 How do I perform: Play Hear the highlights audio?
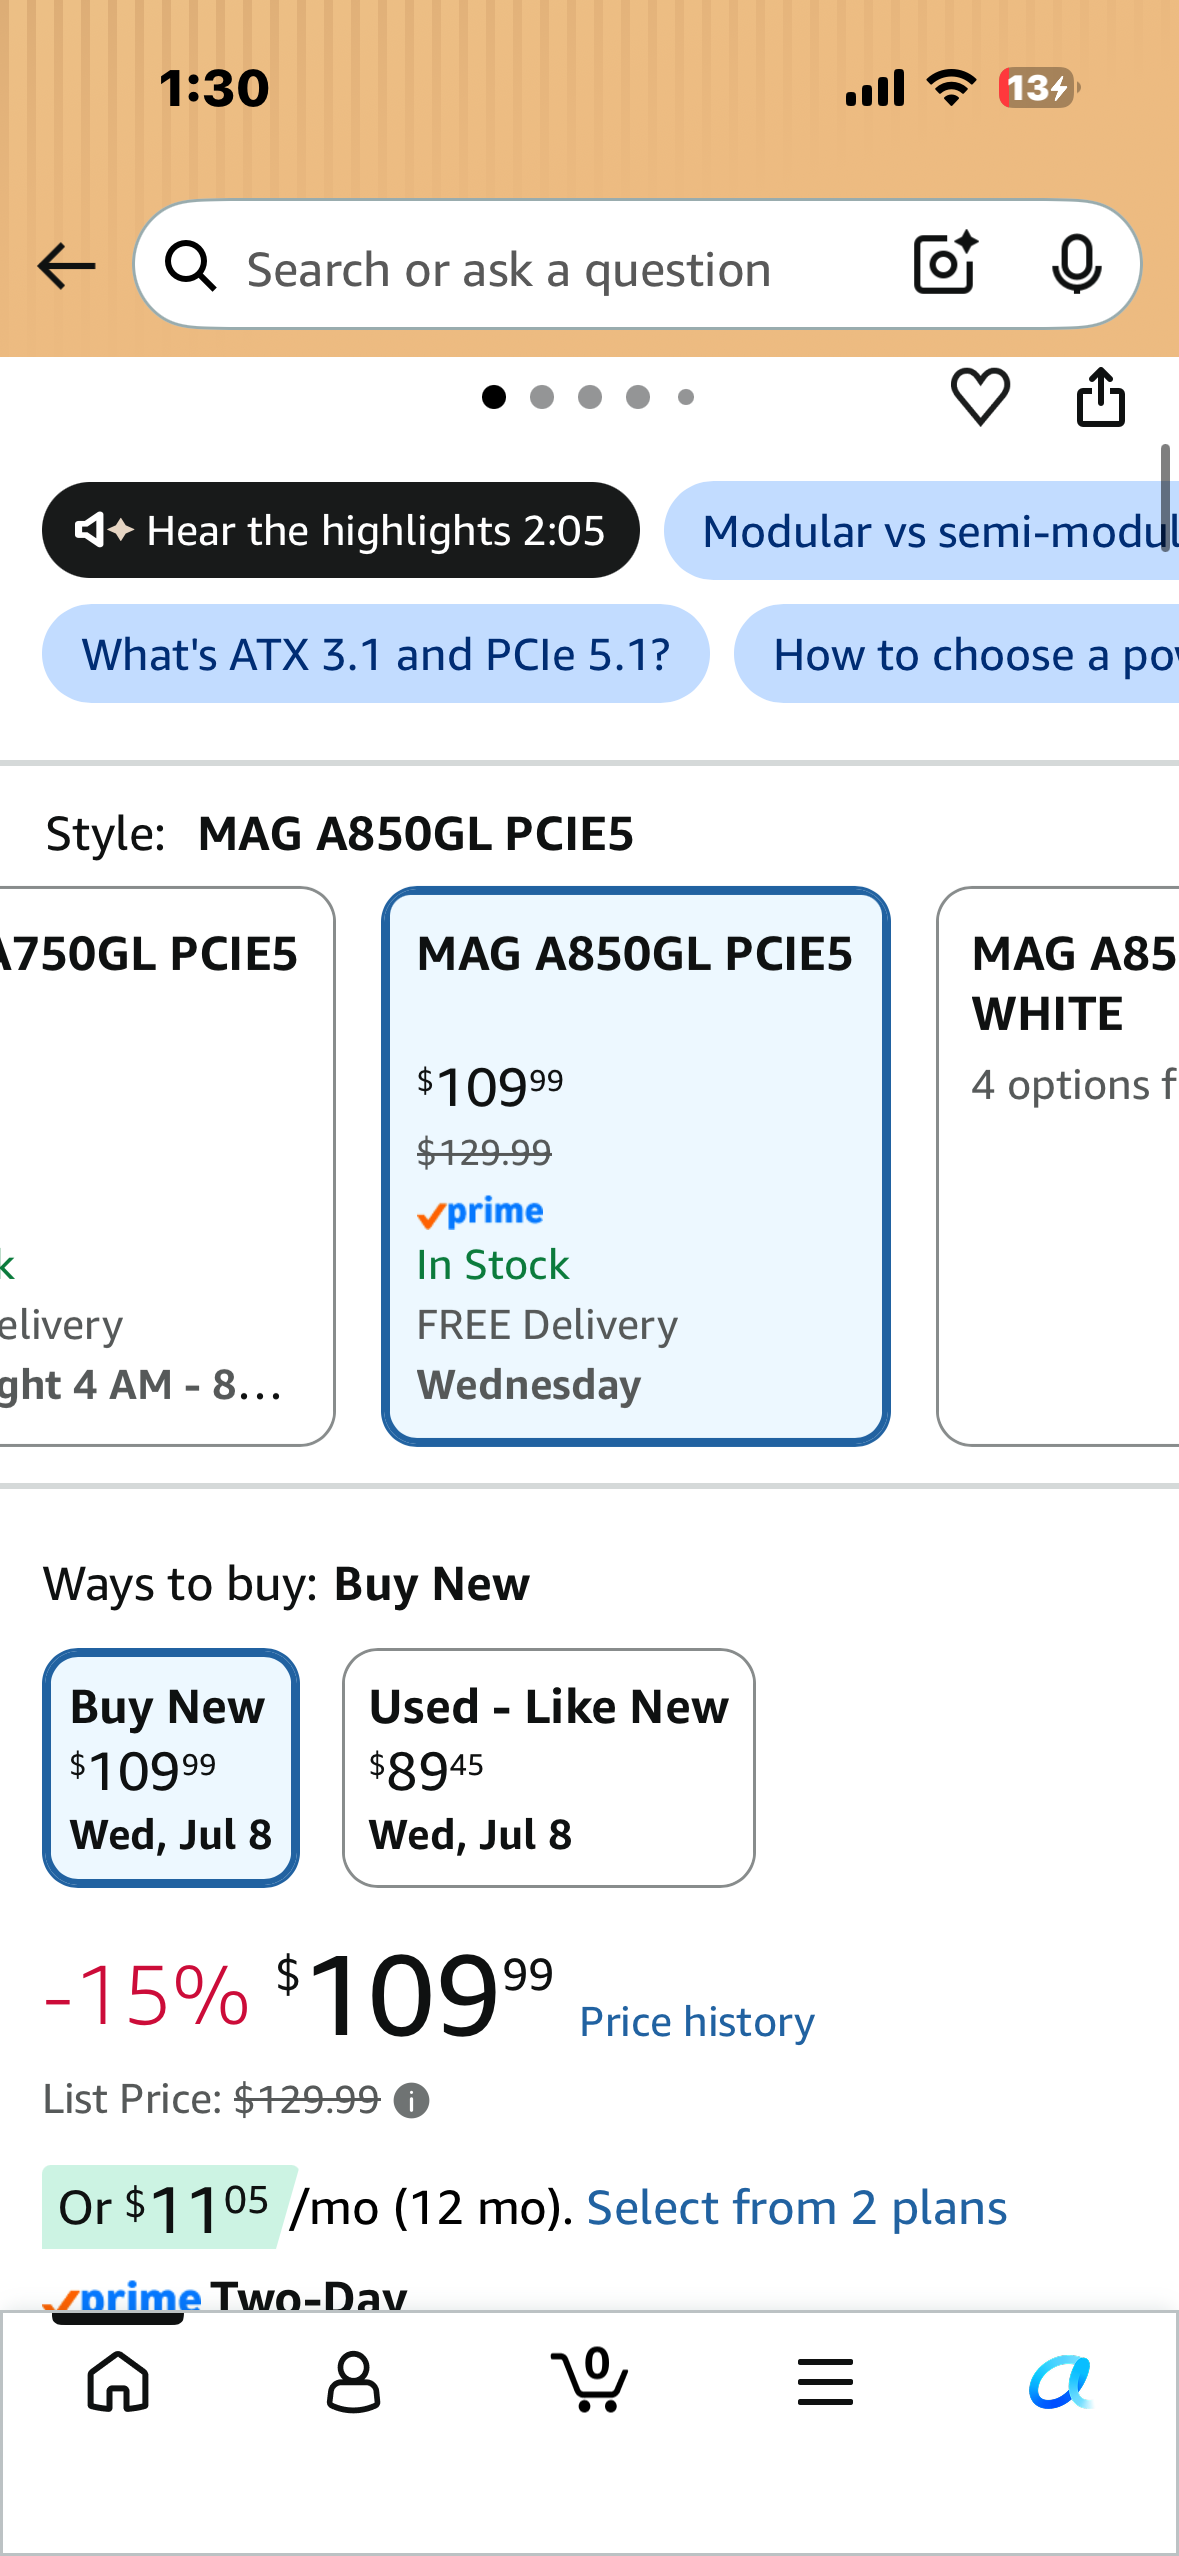(341, 530)
